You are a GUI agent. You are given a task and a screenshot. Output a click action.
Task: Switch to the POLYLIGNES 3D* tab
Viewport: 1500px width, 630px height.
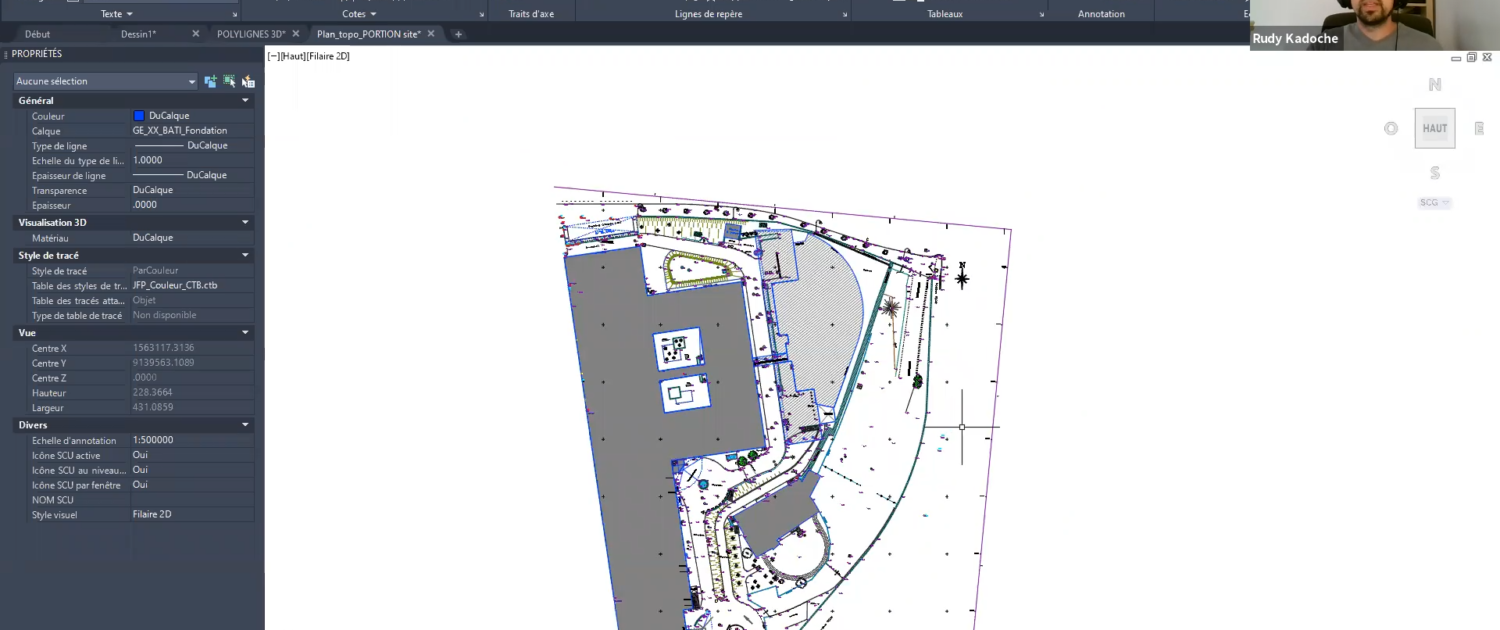251,34
